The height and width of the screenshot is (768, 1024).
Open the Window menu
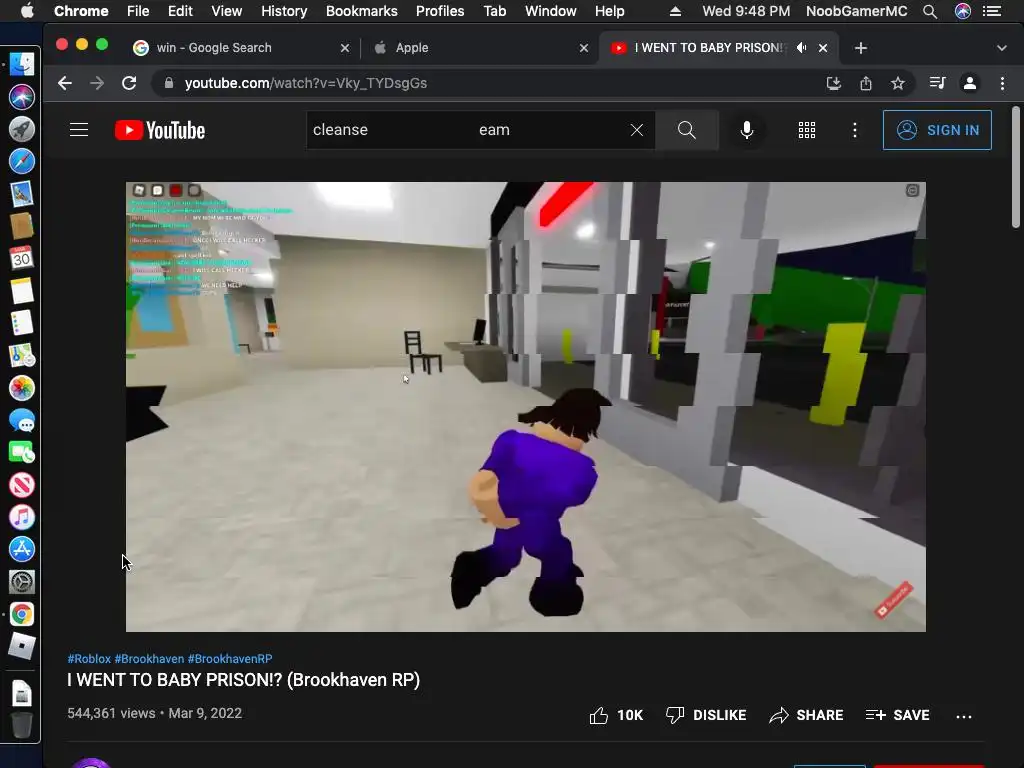click(551, 11)
